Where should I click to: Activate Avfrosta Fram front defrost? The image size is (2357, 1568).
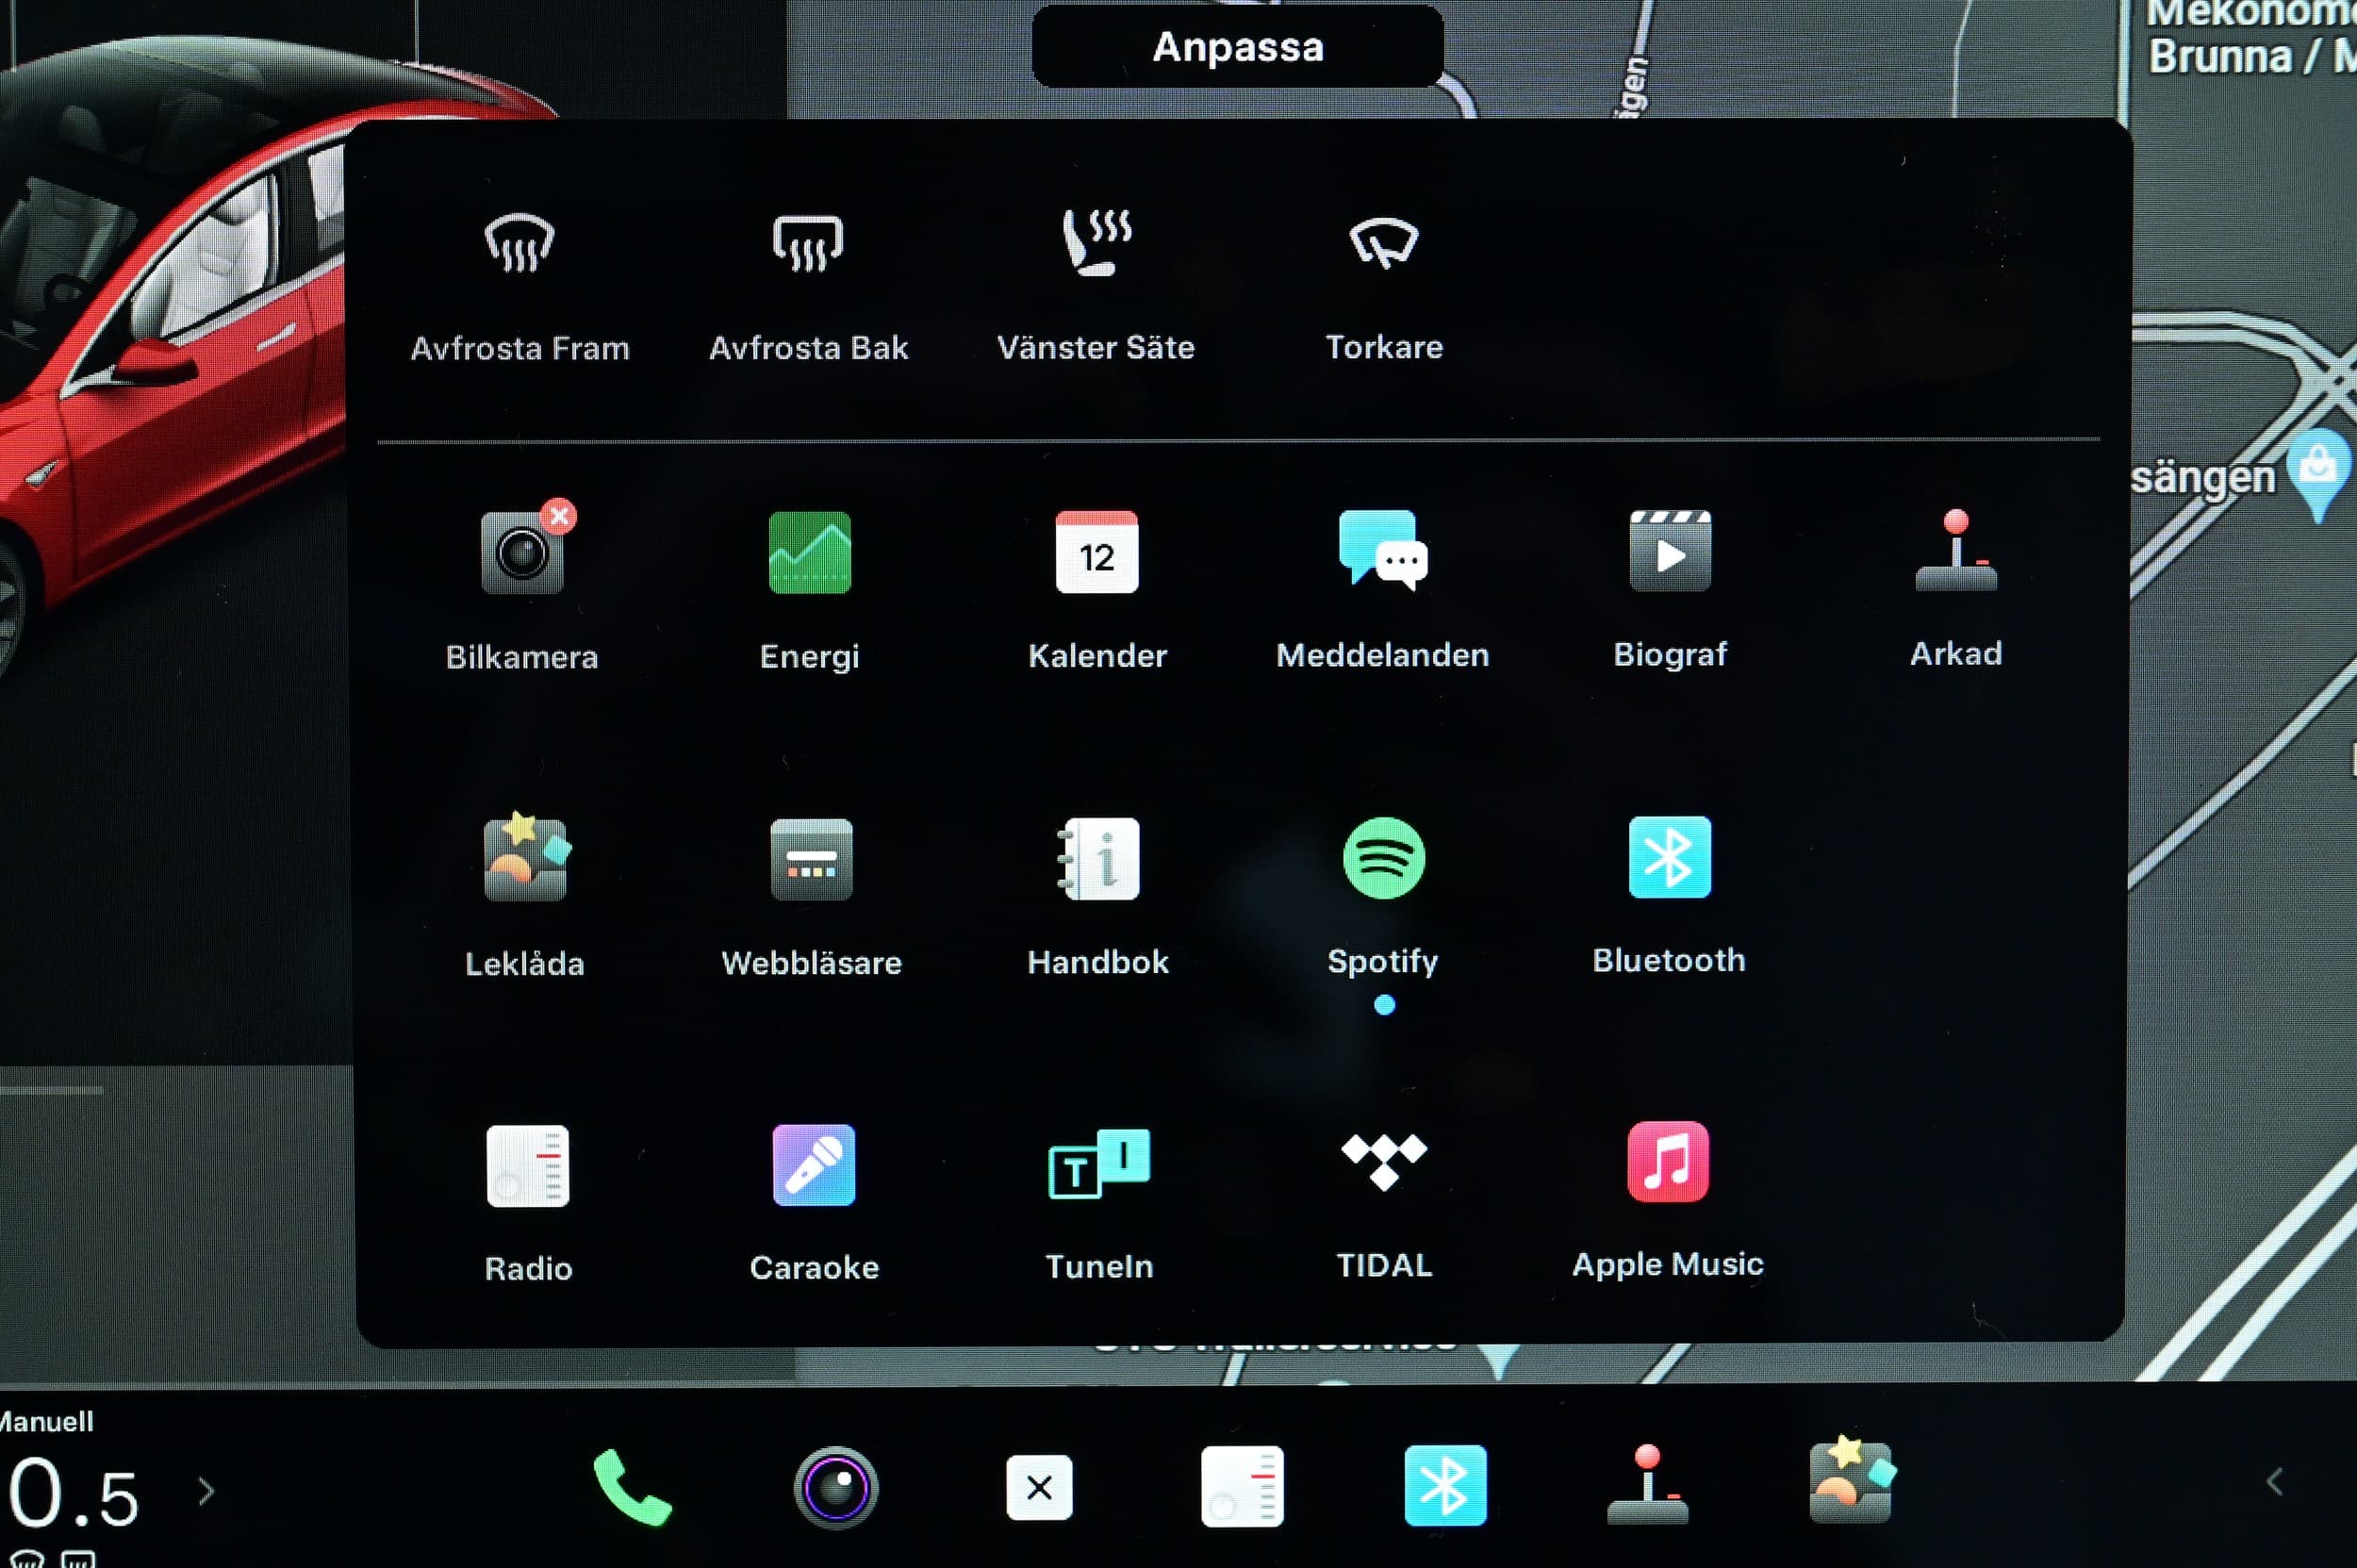[519, 285]
